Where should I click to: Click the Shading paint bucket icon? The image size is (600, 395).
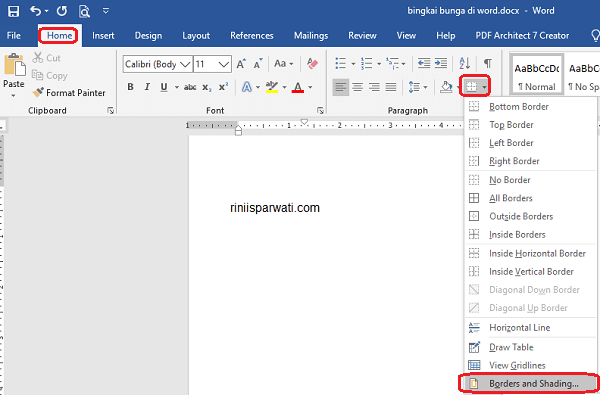(x=446, y=87)
